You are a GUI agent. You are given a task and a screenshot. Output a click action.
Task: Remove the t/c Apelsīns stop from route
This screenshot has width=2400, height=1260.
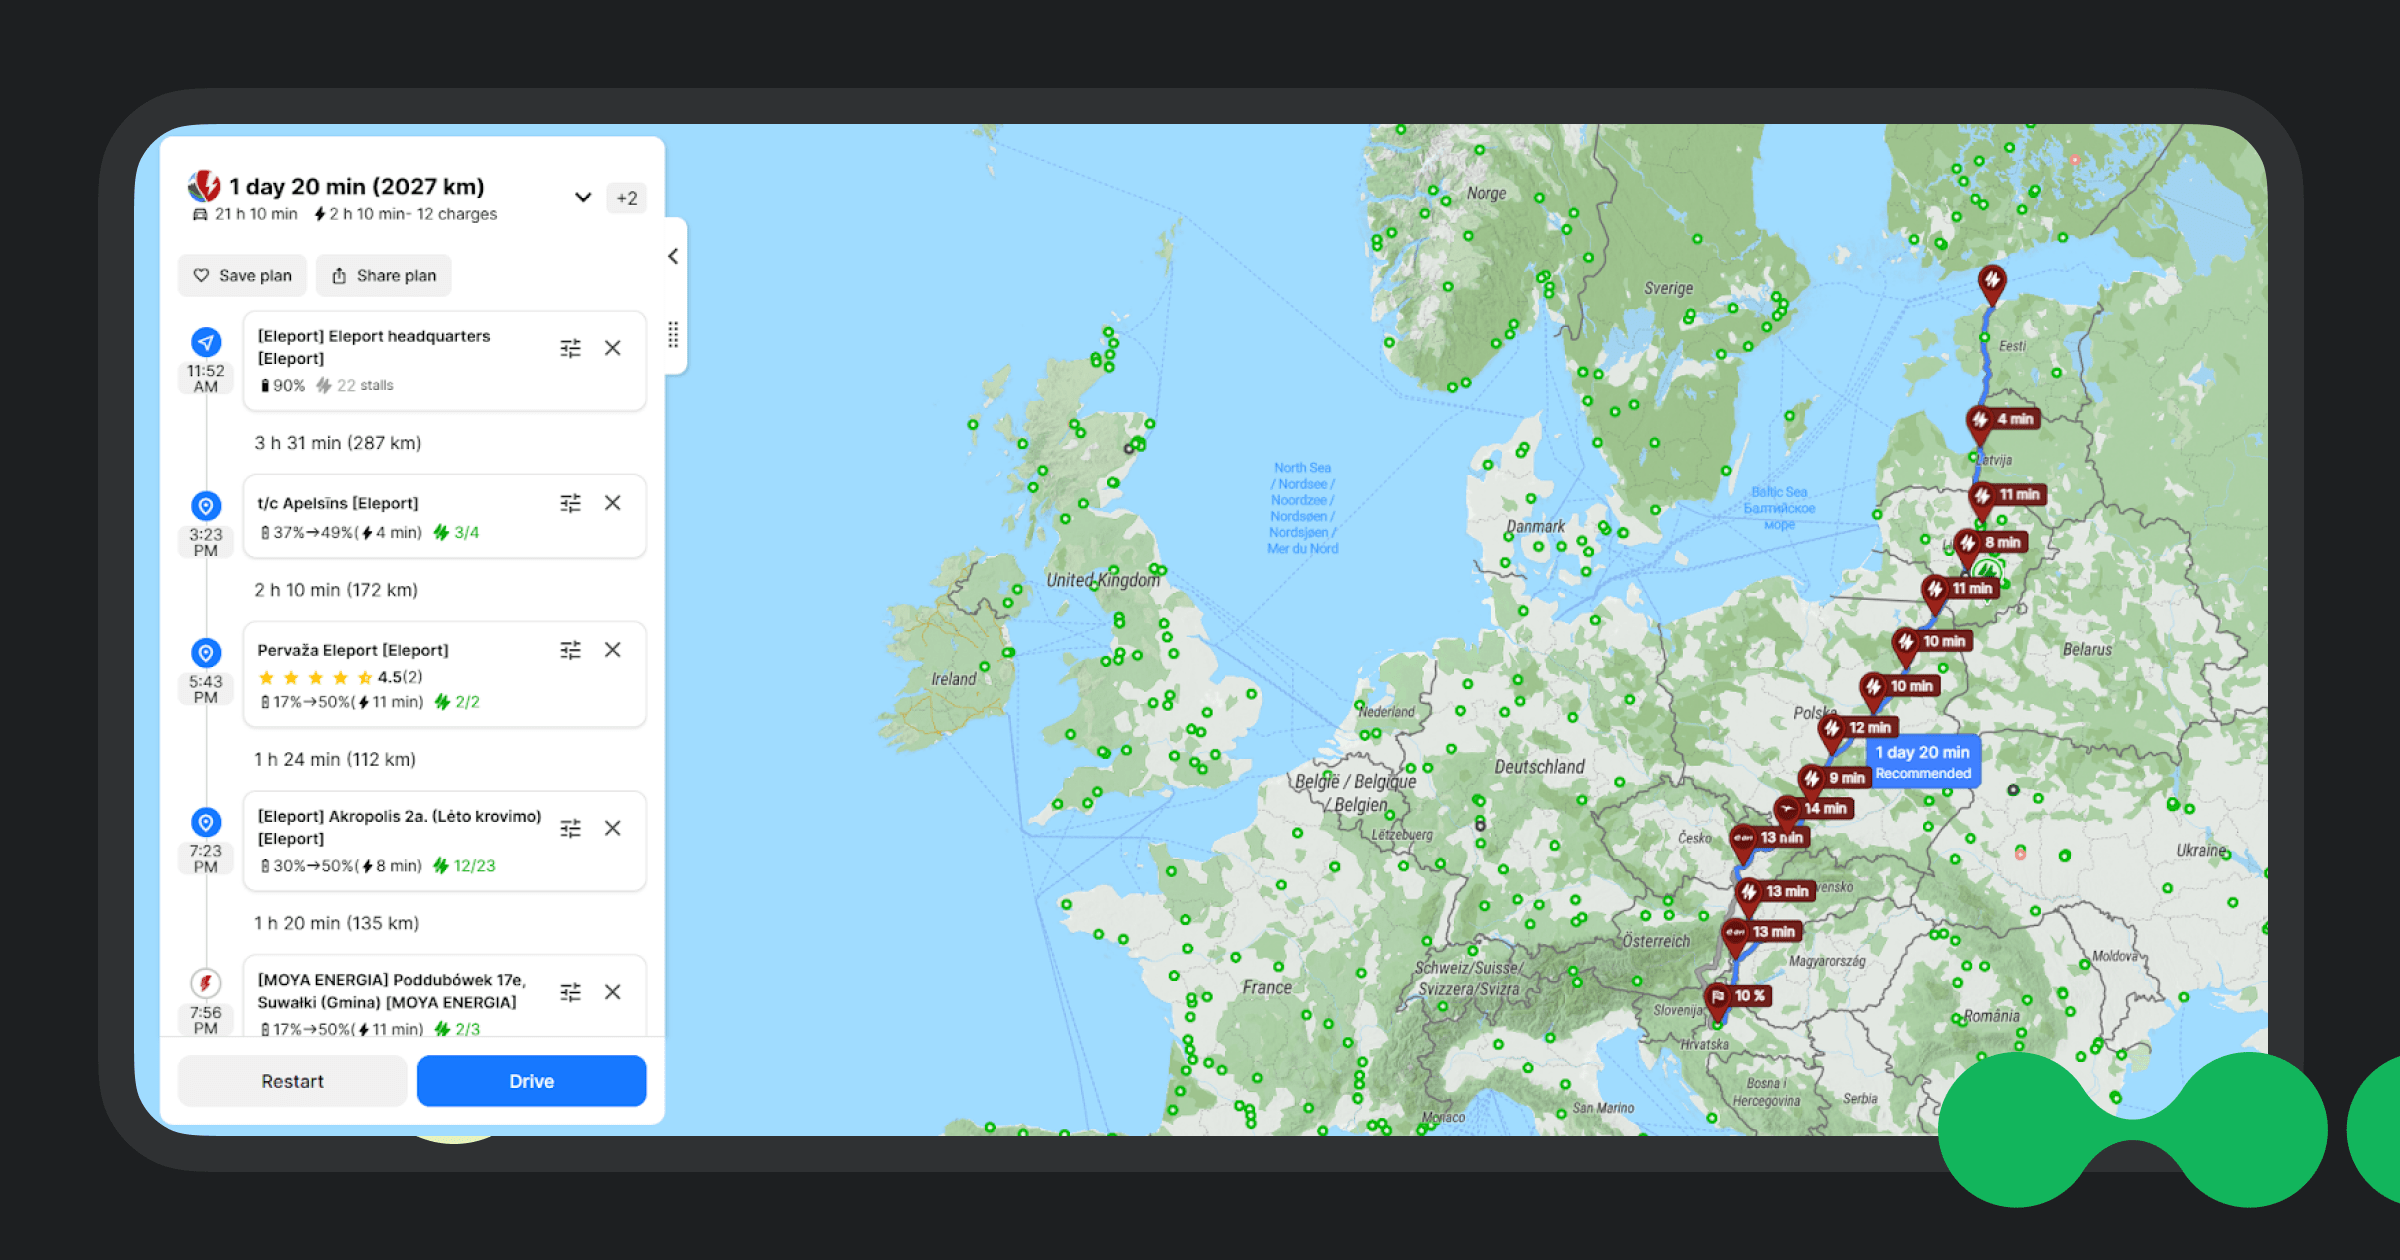pos(613,503)
